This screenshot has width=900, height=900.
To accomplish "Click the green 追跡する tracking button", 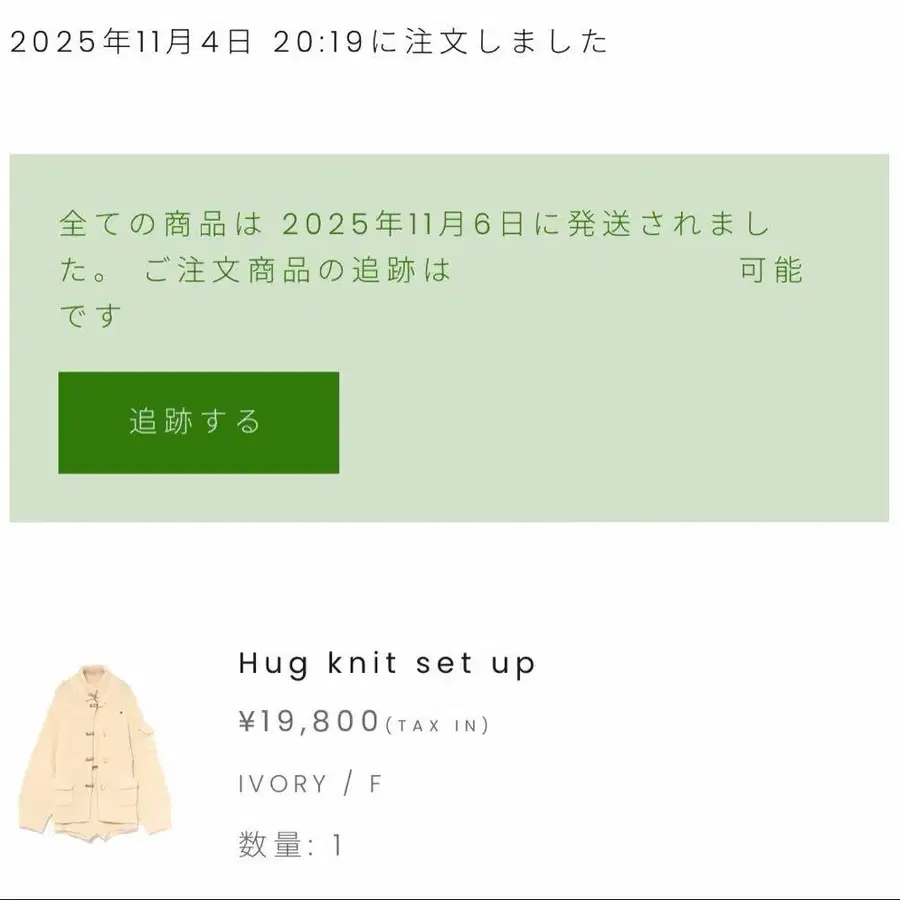I will (199, 422).
